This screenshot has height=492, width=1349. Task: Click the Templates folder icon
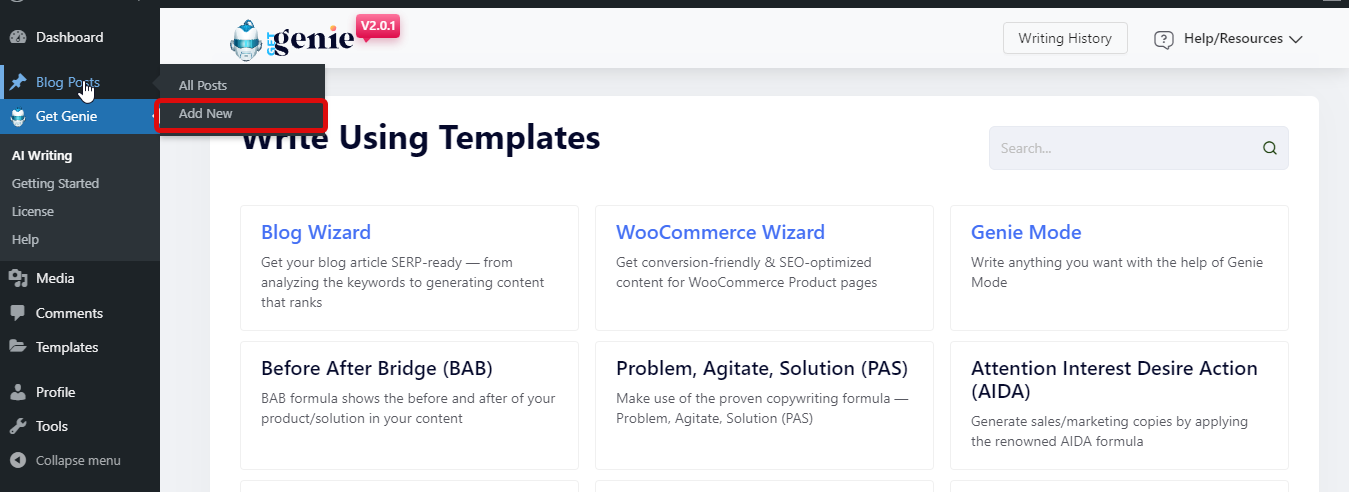(18, 347)
